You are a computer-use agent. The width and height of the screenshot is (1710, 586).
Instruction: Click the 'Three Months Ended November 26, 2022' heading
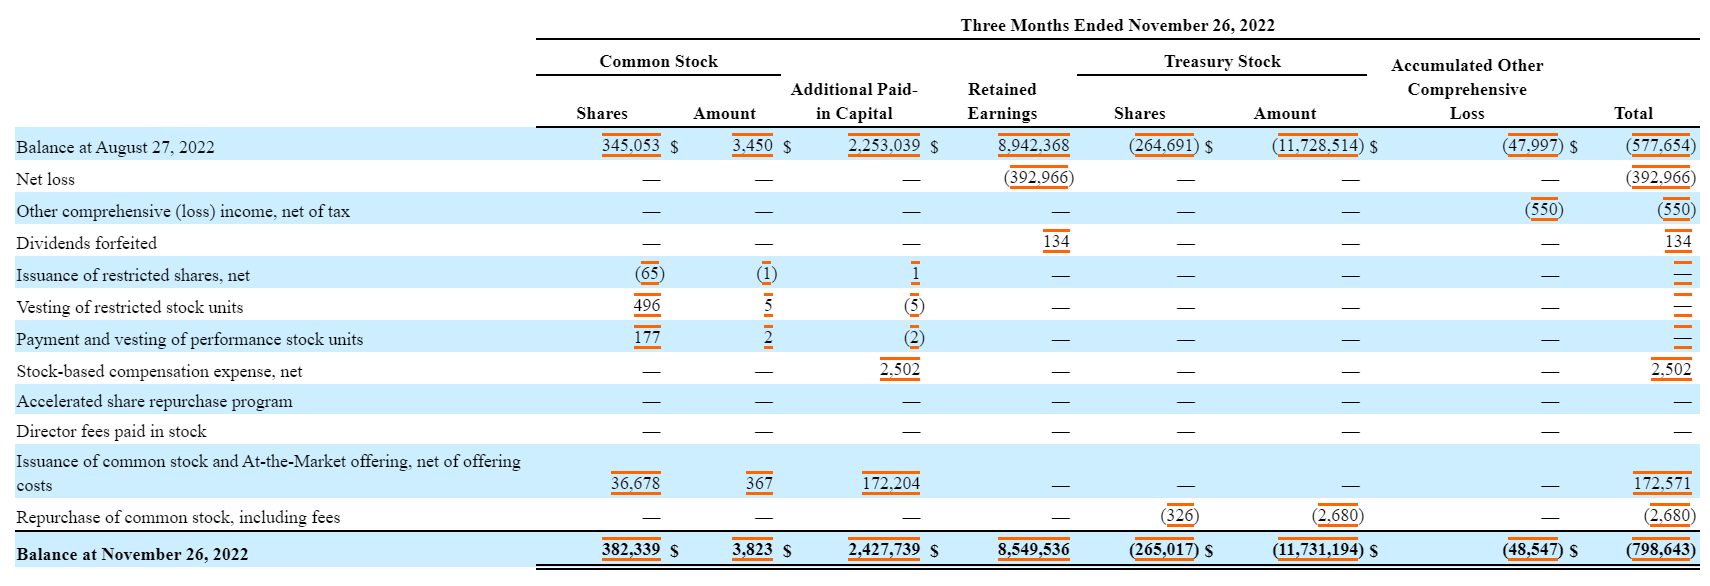(1117, 25)
